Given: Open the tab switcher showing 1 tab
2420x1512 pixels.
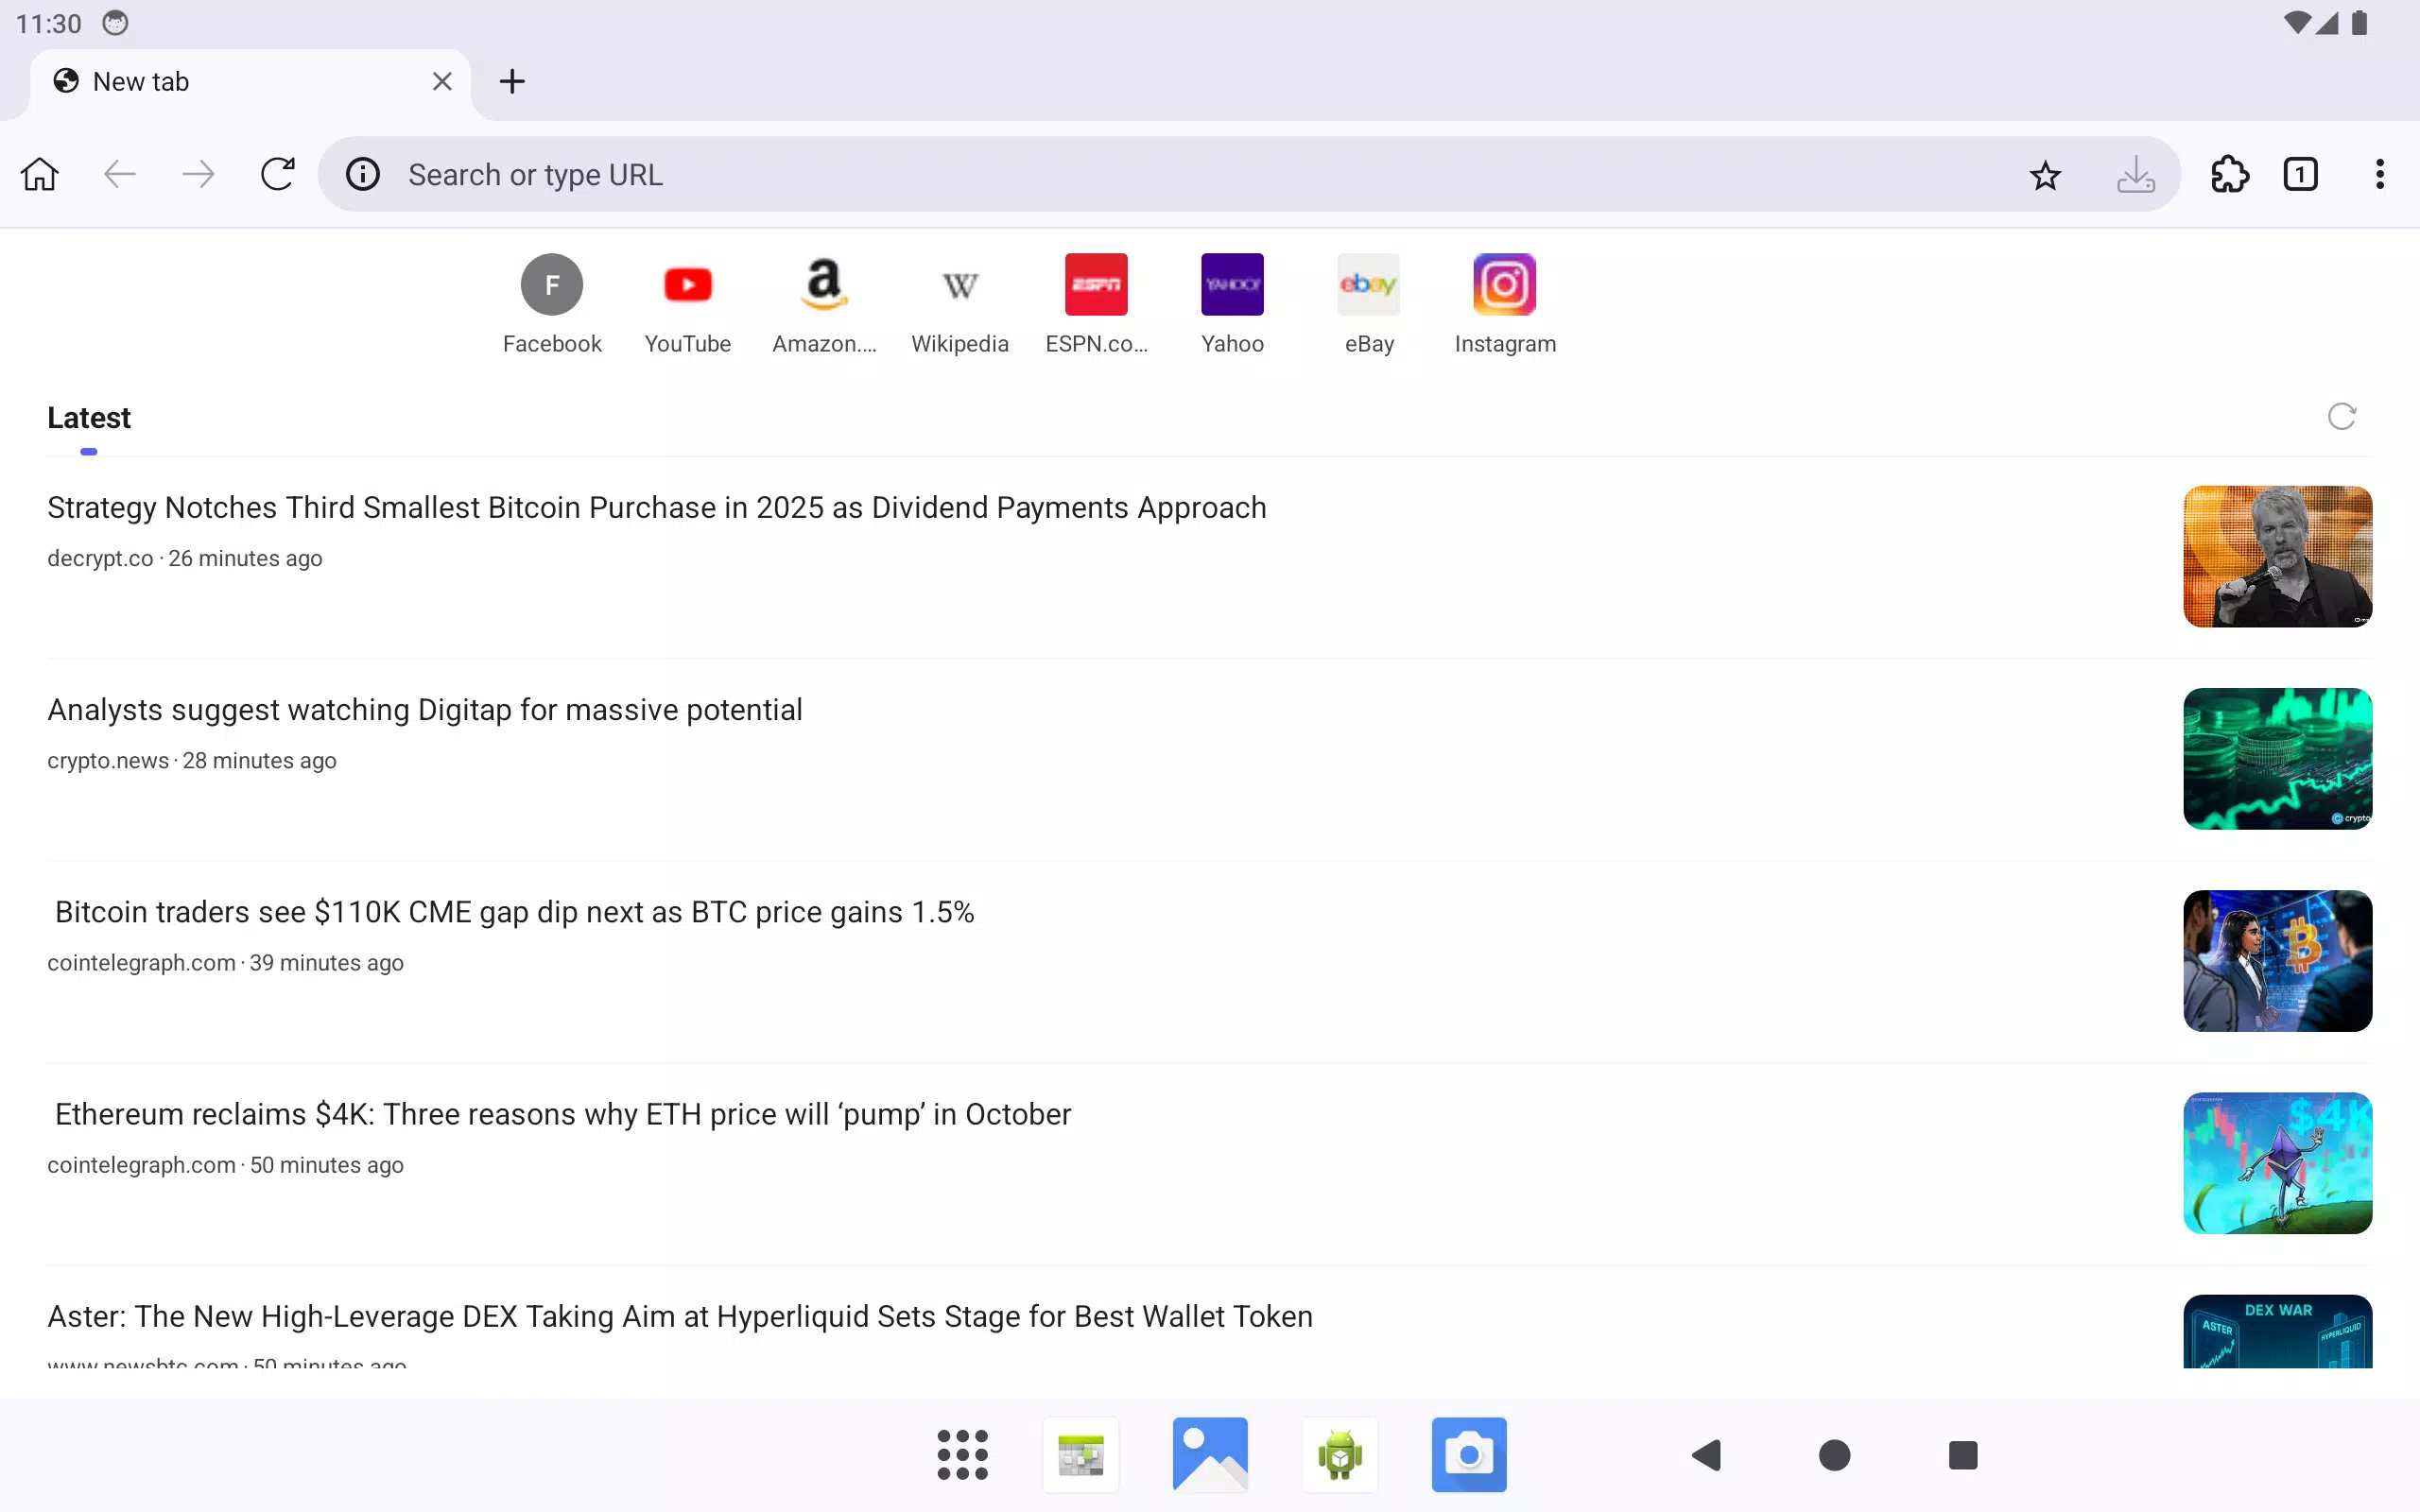Looking at the screenshot, I should pyautogui.click(x=2300, y=175).
